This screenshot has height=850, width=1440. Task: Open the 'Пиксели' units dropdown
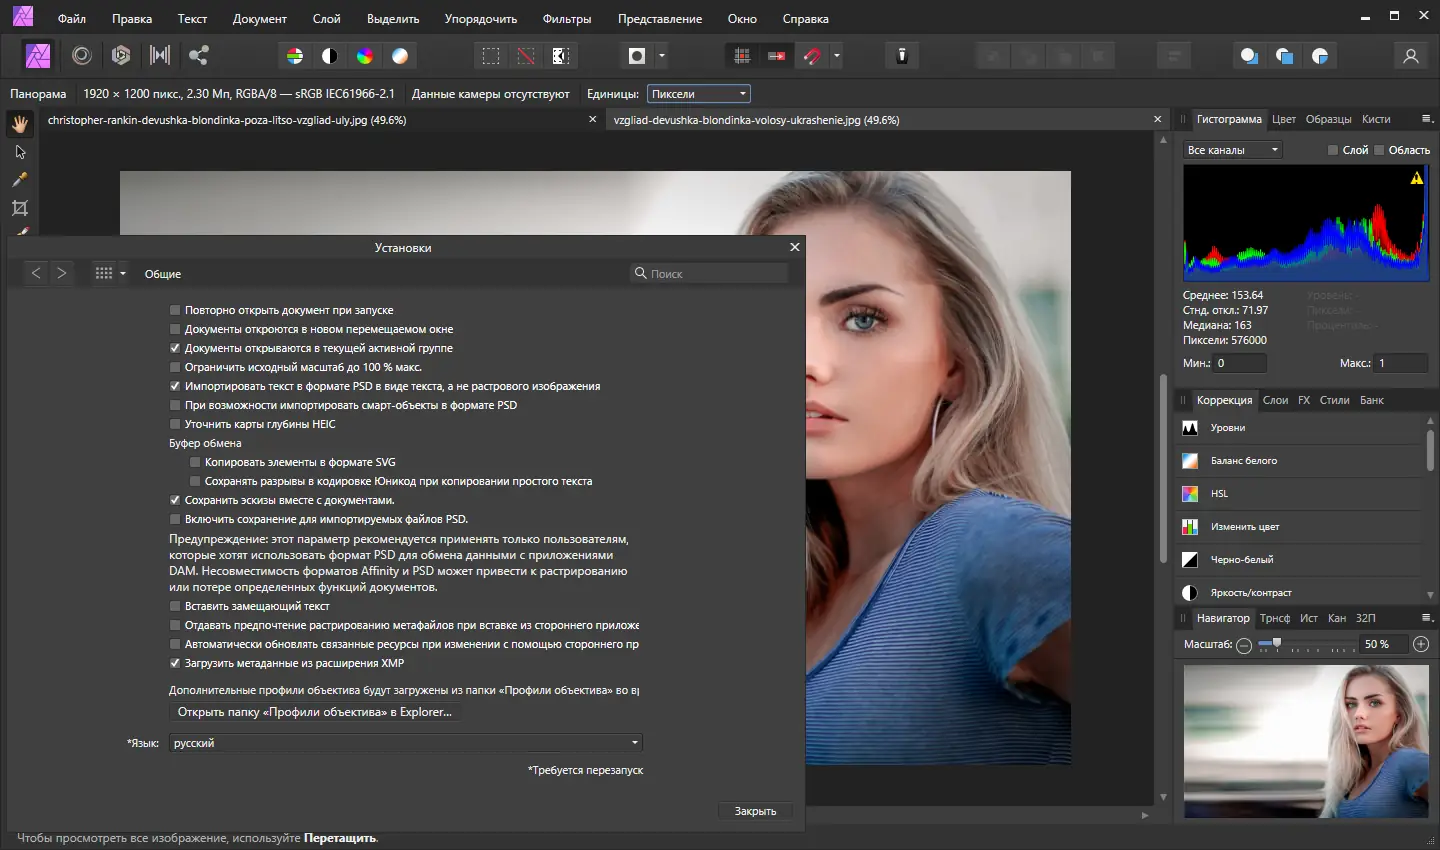pos(698,94)
